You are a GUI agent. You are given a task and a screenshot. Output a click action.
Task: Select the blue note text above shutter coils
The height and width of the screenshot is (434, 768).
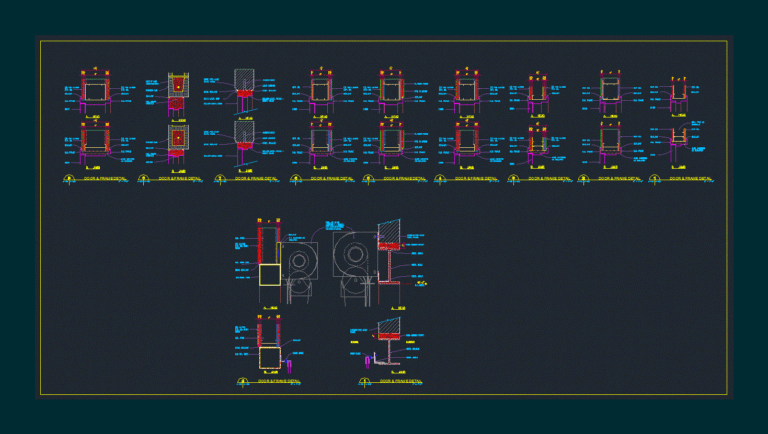335,226
